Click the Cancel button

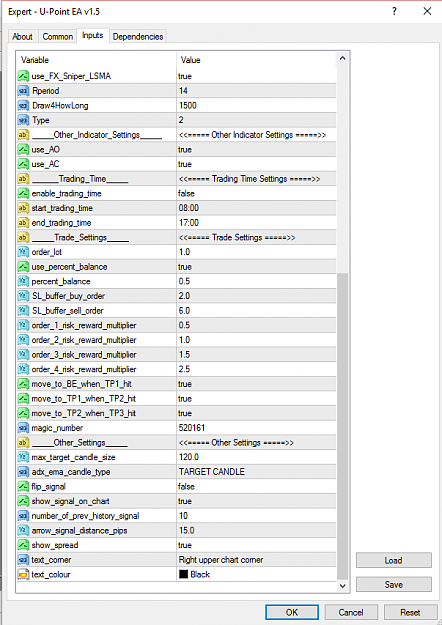[351, 612]
